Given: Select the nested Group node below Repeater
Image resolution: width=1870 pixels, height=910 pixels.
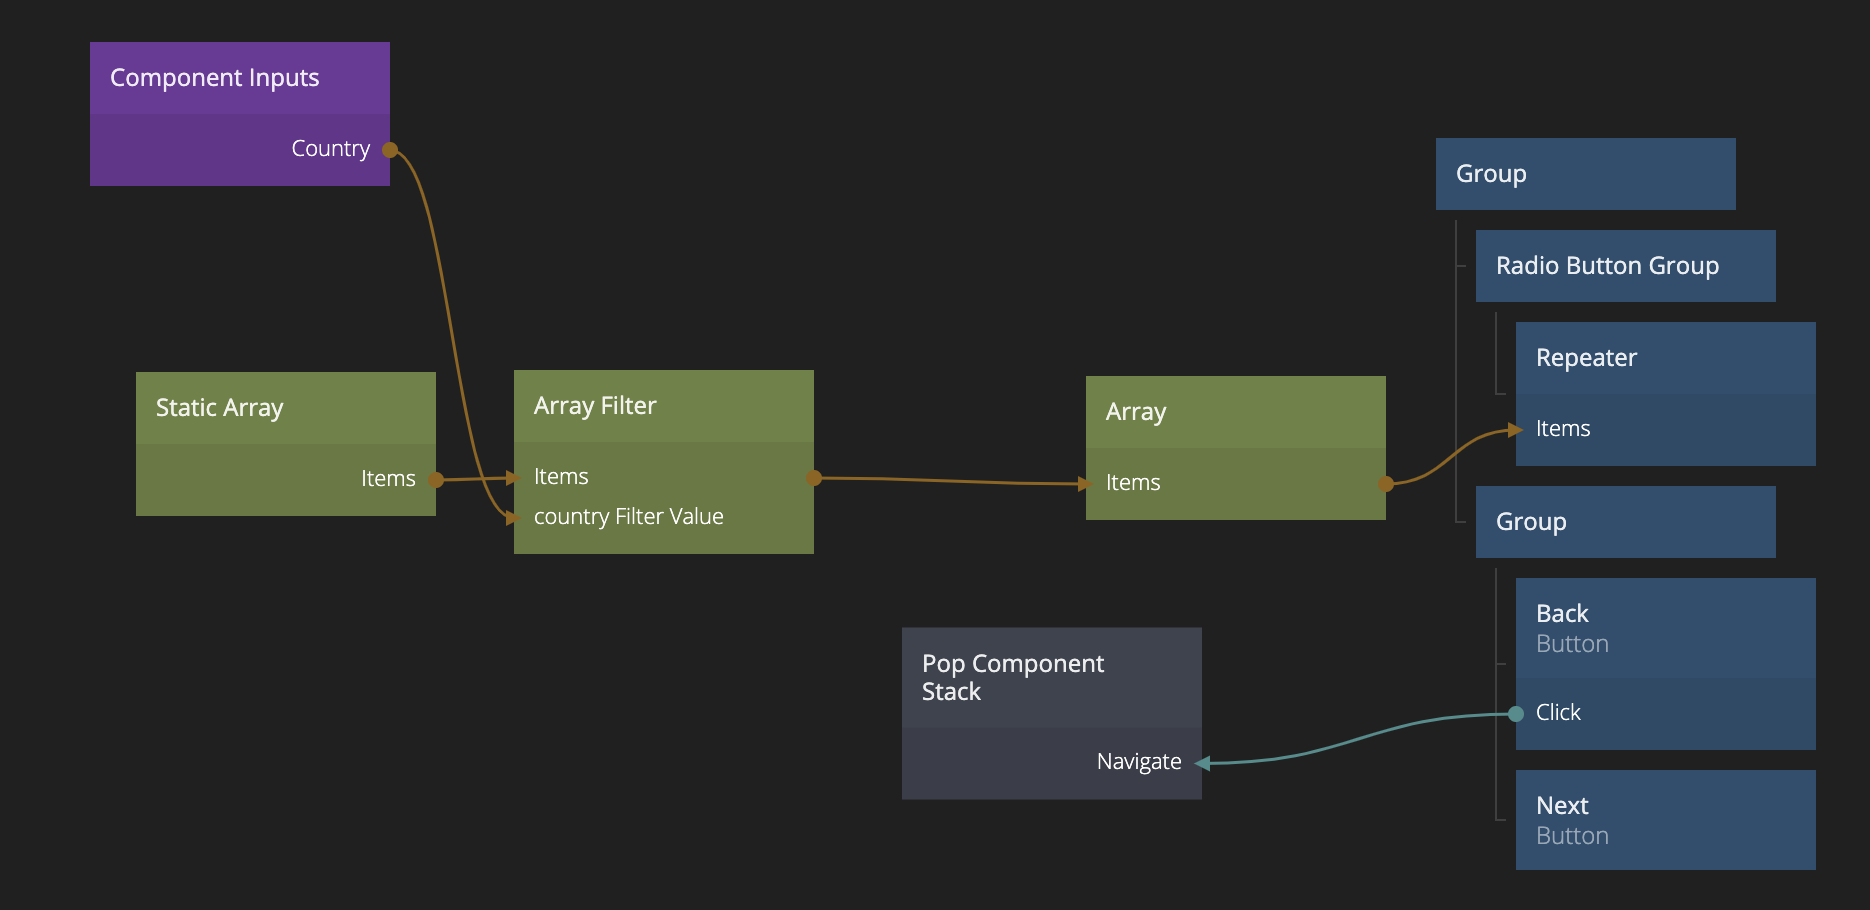Looking at the screenshot, I should coord(1625,522).
